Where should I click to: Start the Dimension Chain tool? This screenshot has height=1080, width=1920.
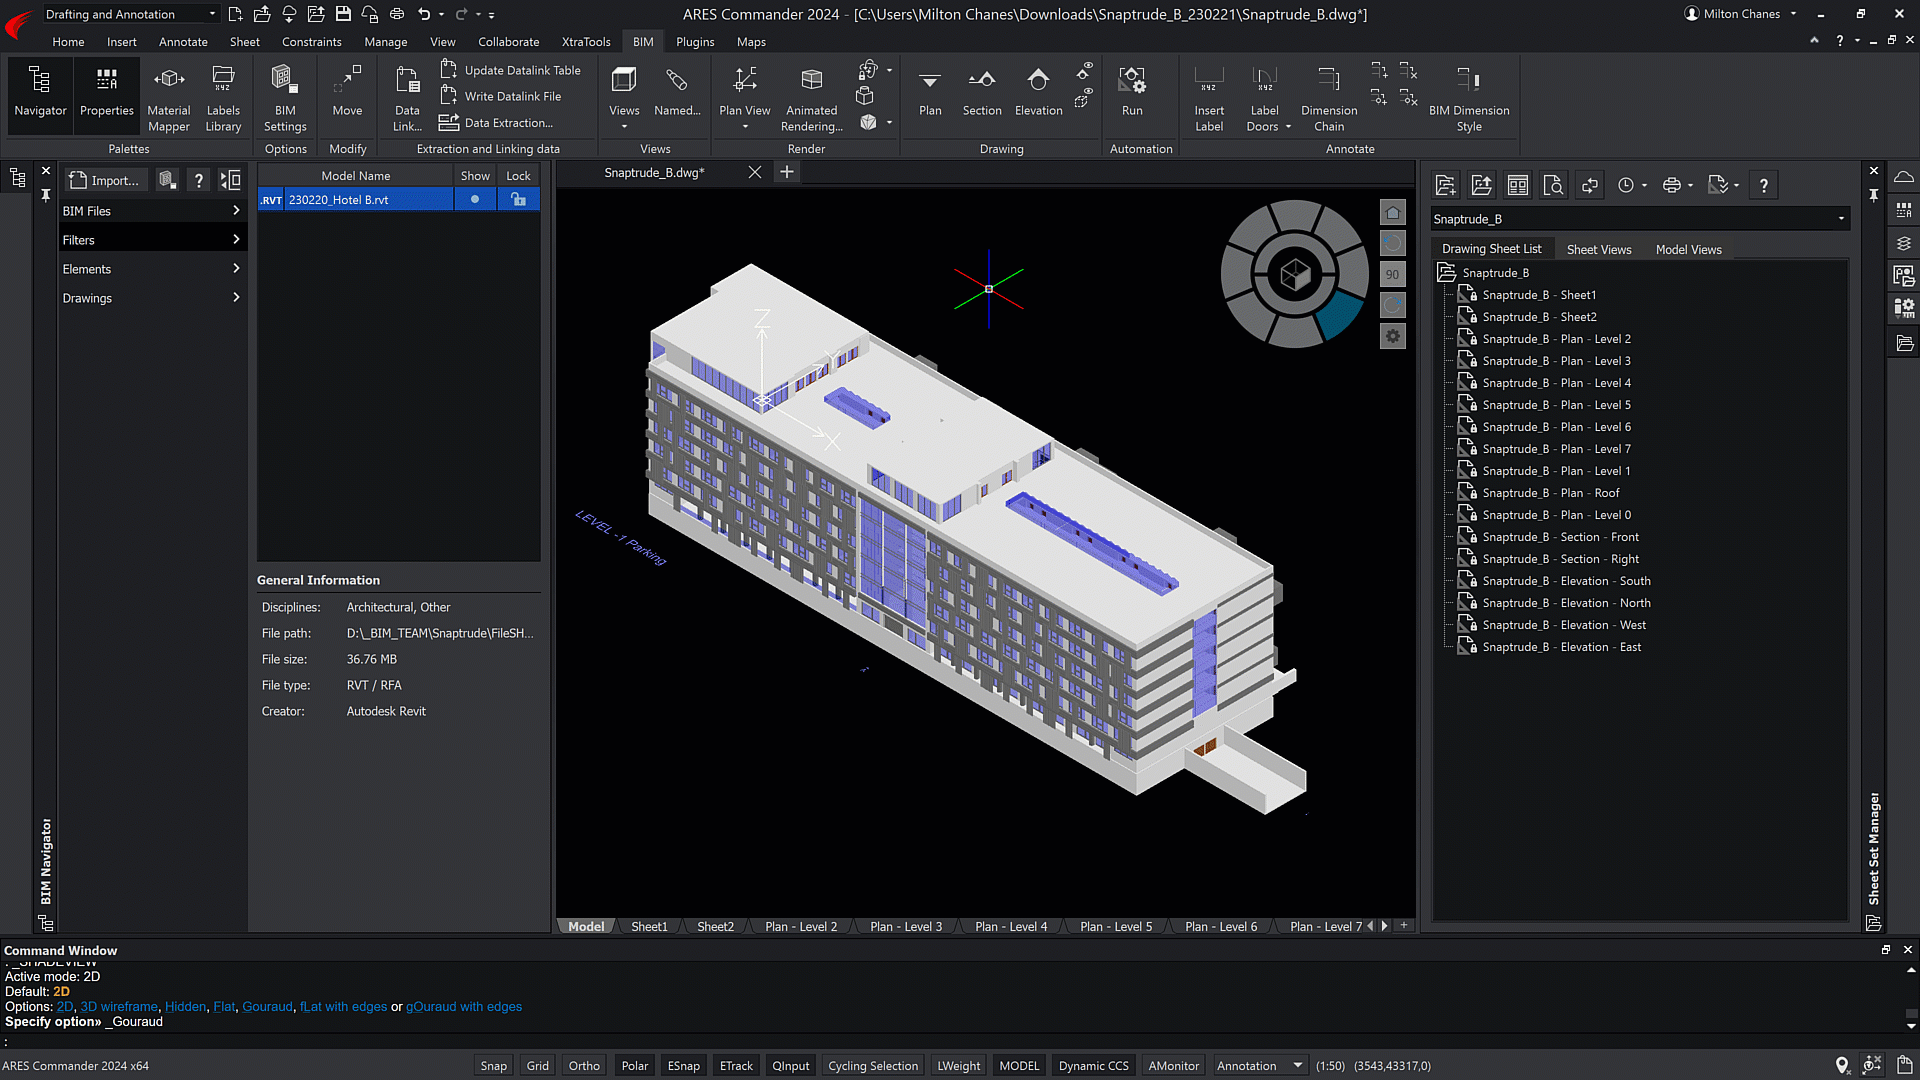coord(1329,99)
